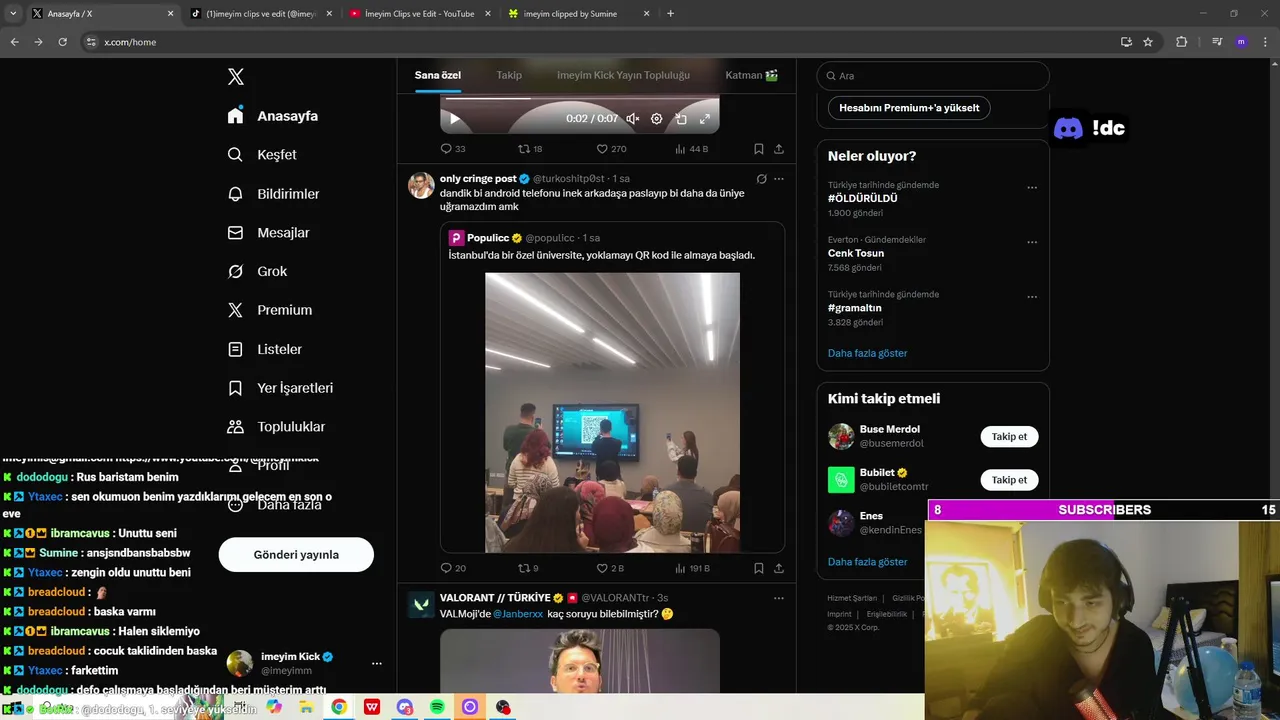Share the top video post
Viewport: 1280px width, 720px height.
click(x=779, y=149)
